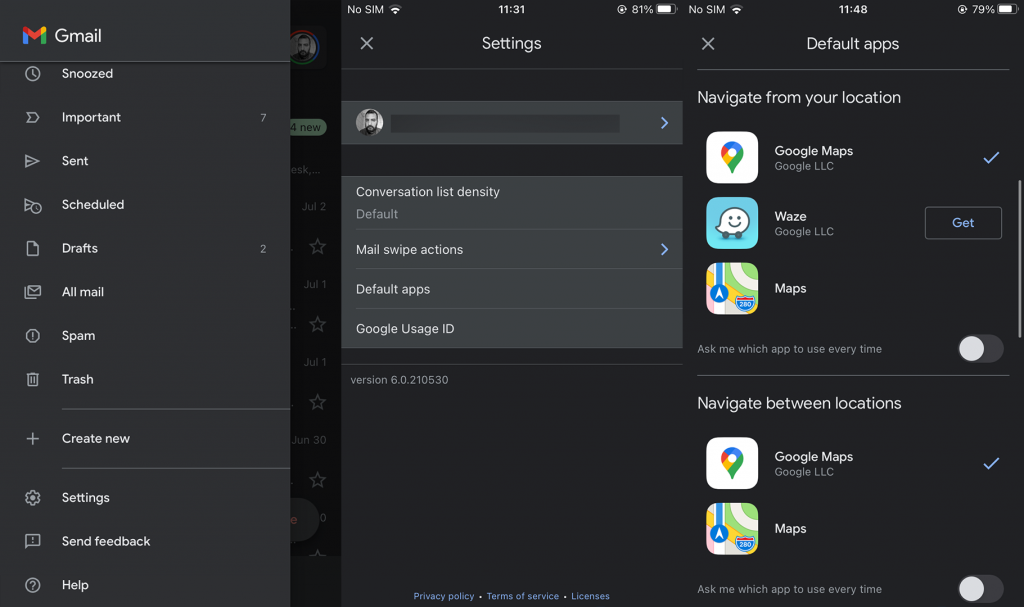
Task: Star the email dated Jul 2
Action: [x=317, y=246]
